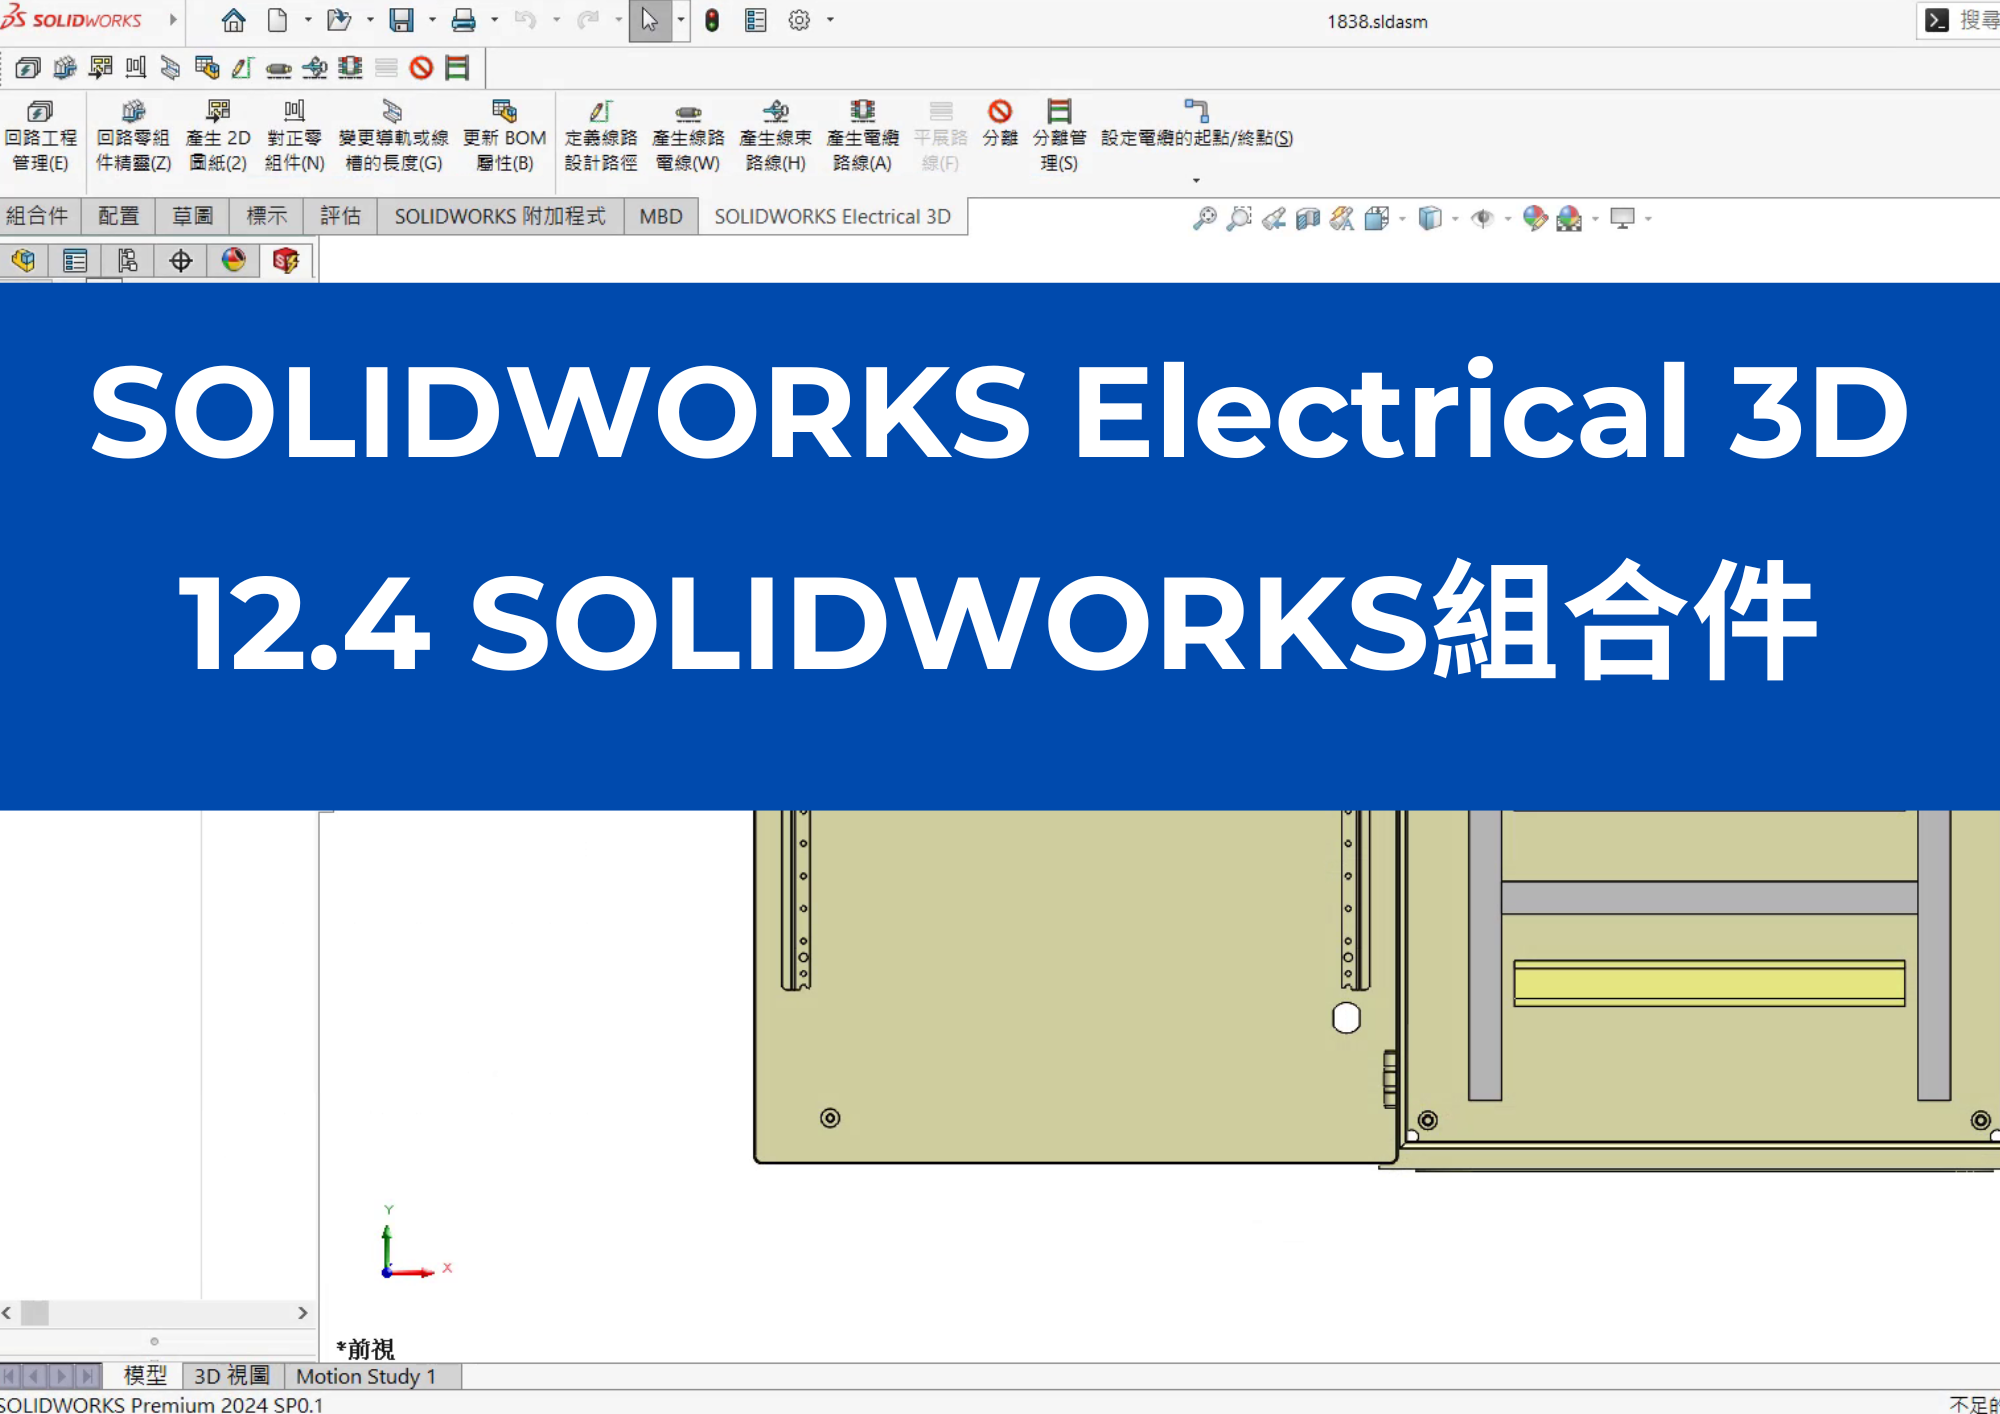The height and width of the screenshot is (1414, 2000).
Task: Toggle the shaded display style cube
Action: [1430, 218]
